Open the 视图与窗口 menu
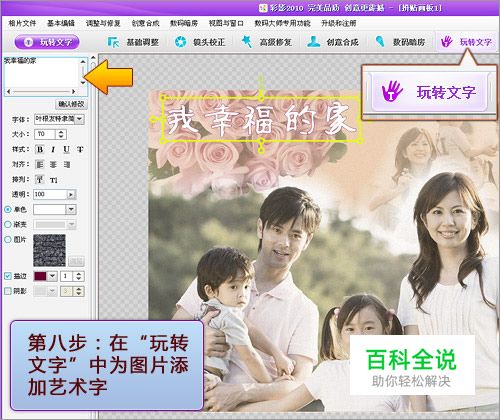The image size is (500, 420). 226,23
